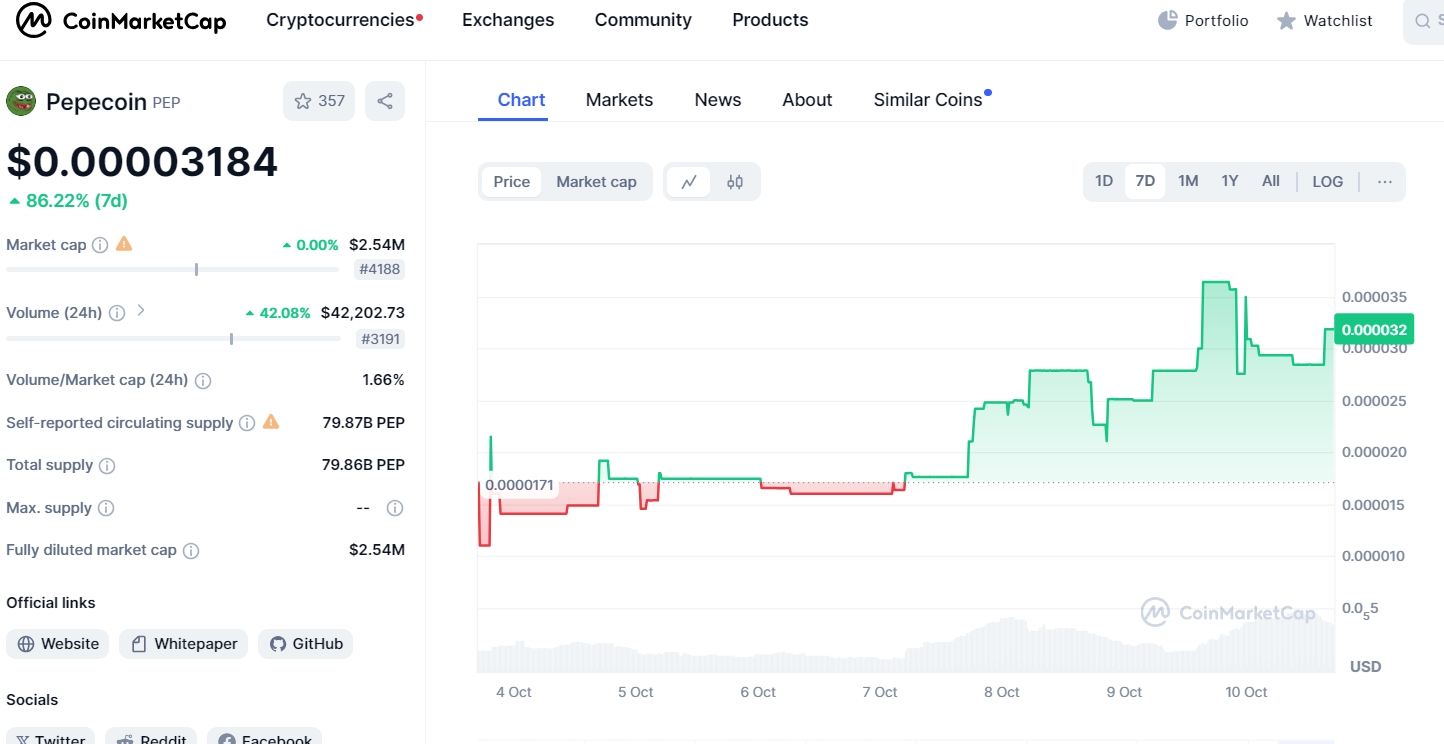This screenshot has height=744, width=1444.
Task: Open the official Website link
Action: [59, 644]
